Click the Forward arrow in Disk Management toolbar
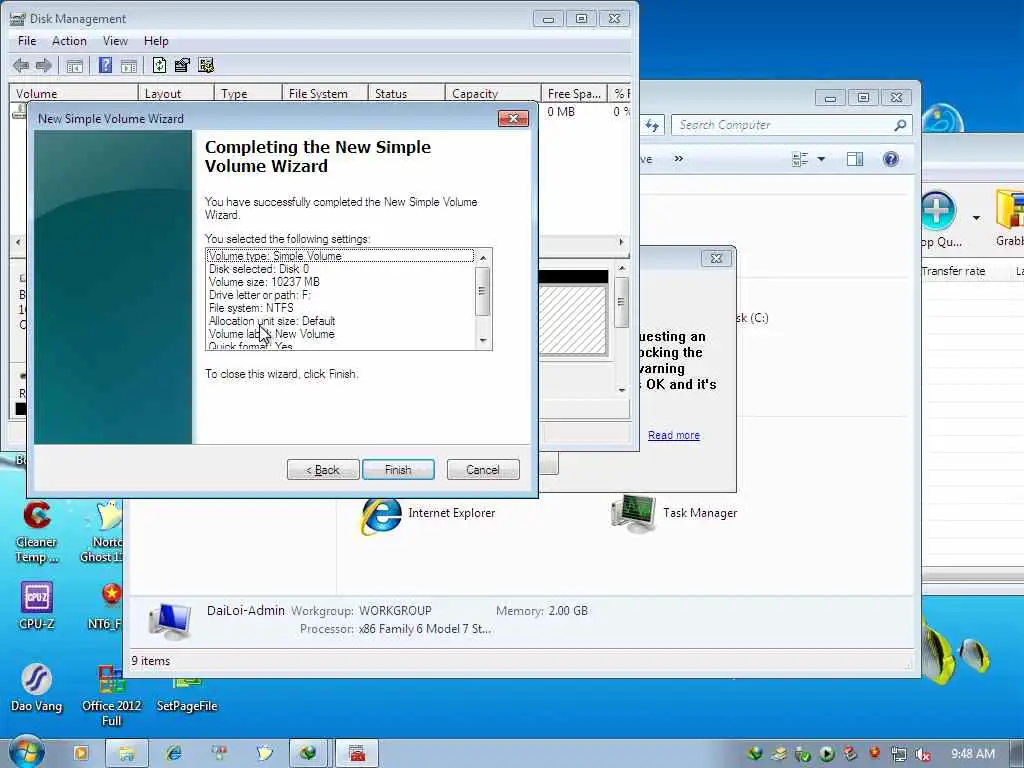Viewport: 1024px width, 768px height. tap(43, 65)
